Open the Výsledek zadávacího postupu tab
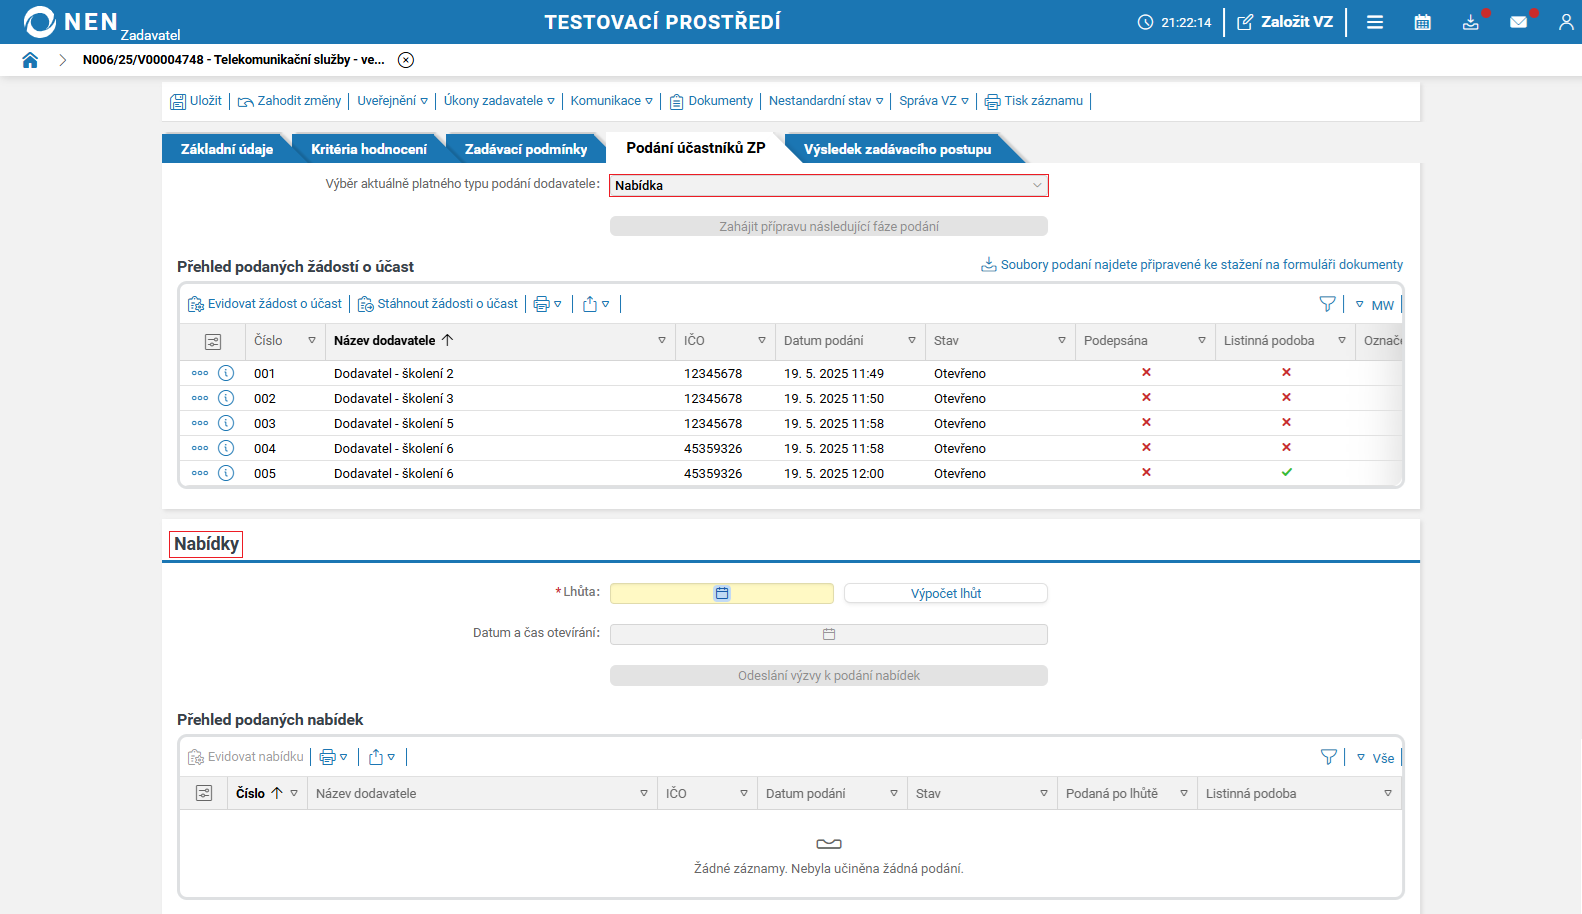The width and height of the screenshot is (1582, 914). pos(897,149)
